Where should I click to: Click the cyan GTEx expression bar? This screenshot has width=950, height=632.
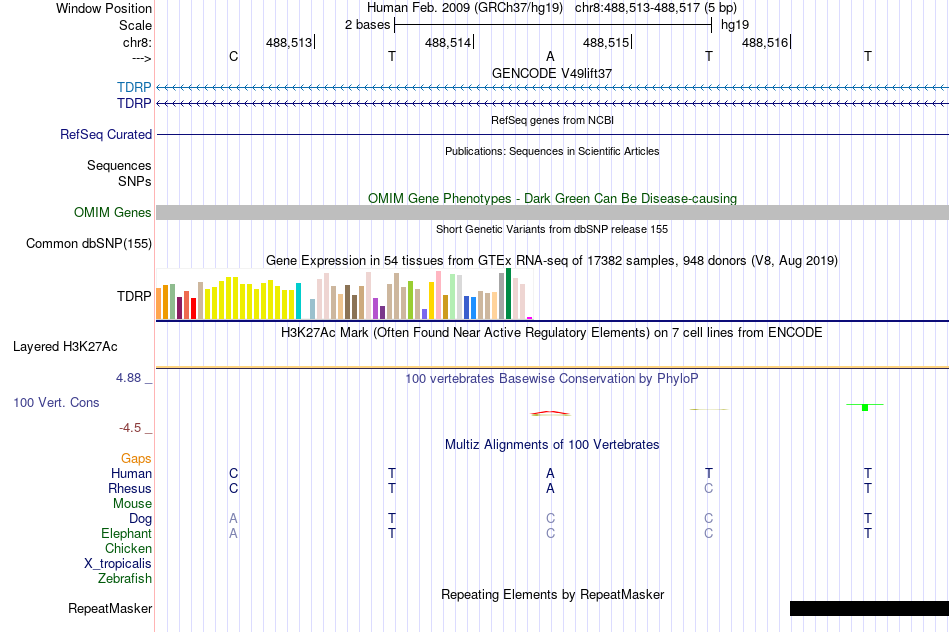[298, 301]
